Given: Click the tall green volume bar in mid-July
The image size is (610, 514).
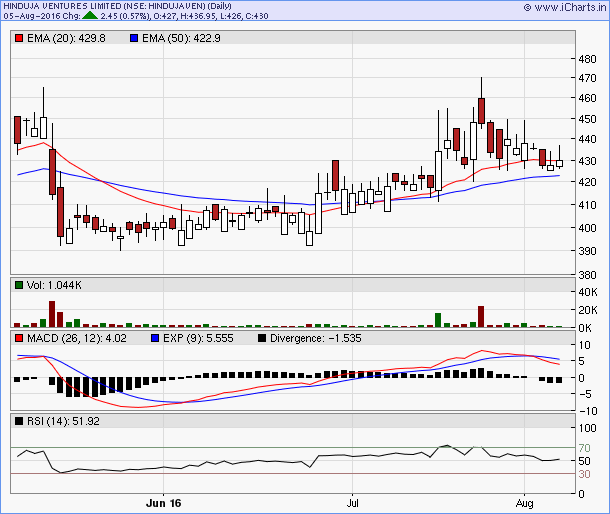Looking at the screenshot, I should [x=438, y=320].
